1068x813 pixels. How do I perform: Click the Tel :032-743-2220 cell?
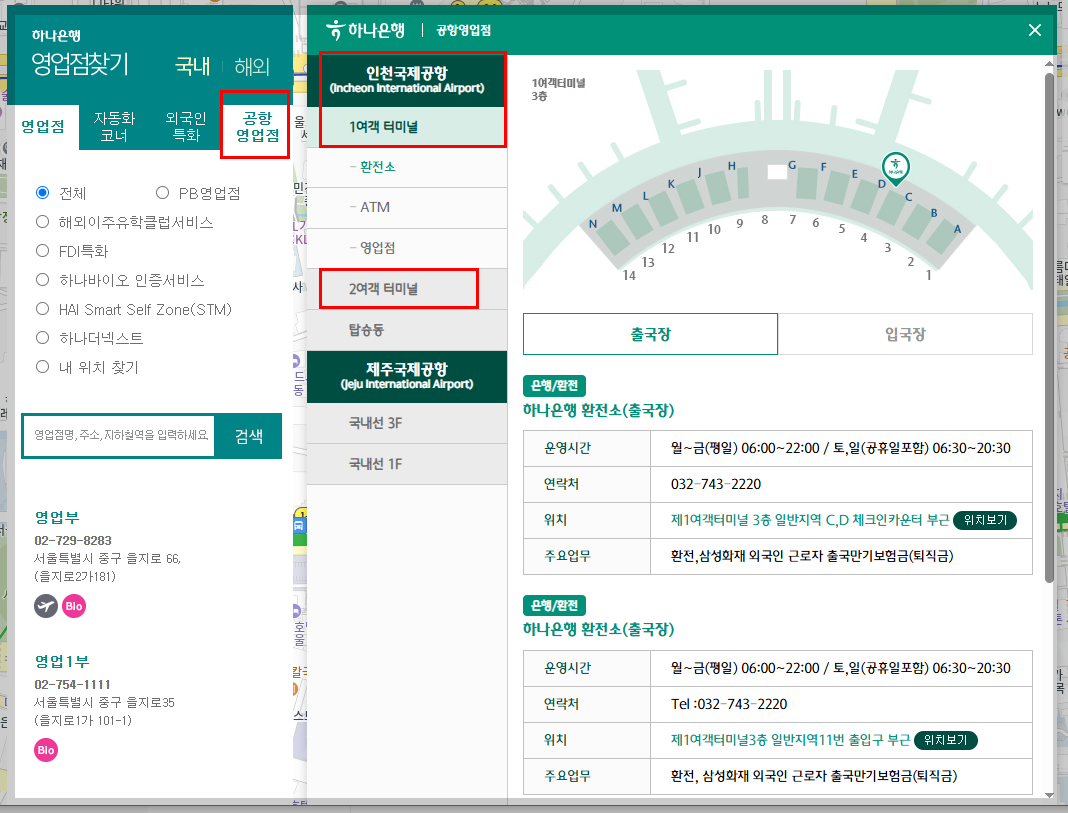[841, 704]
